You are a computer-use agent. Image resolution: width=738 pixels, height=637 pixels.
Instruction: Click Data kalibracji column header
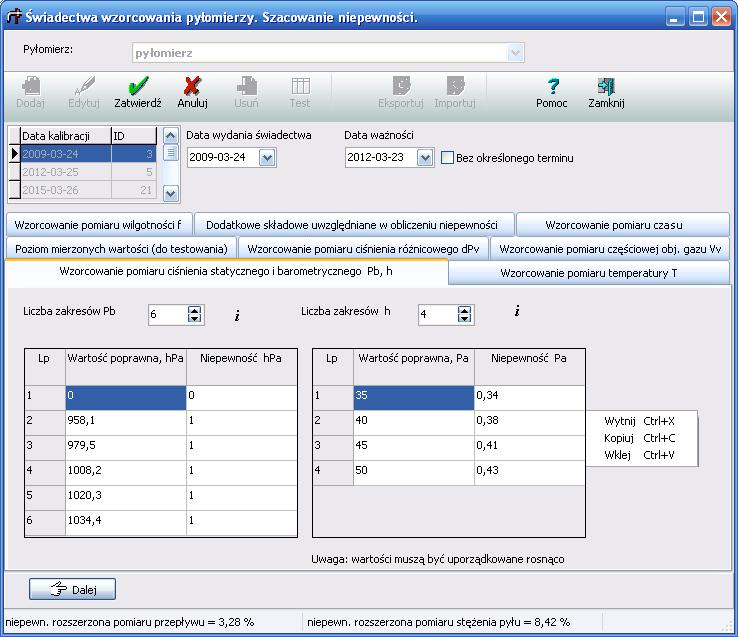(x=65, y=136)
